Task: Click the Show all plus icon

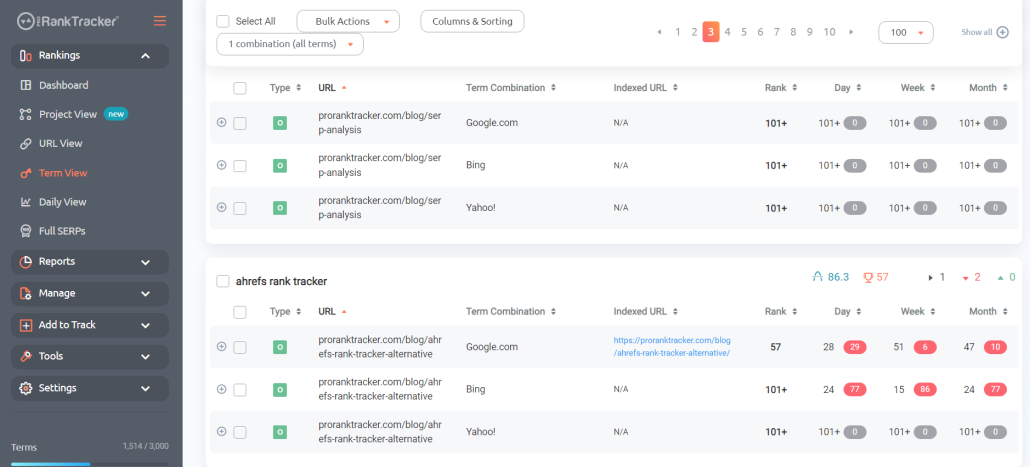Action: click(x=1002, y=32)
